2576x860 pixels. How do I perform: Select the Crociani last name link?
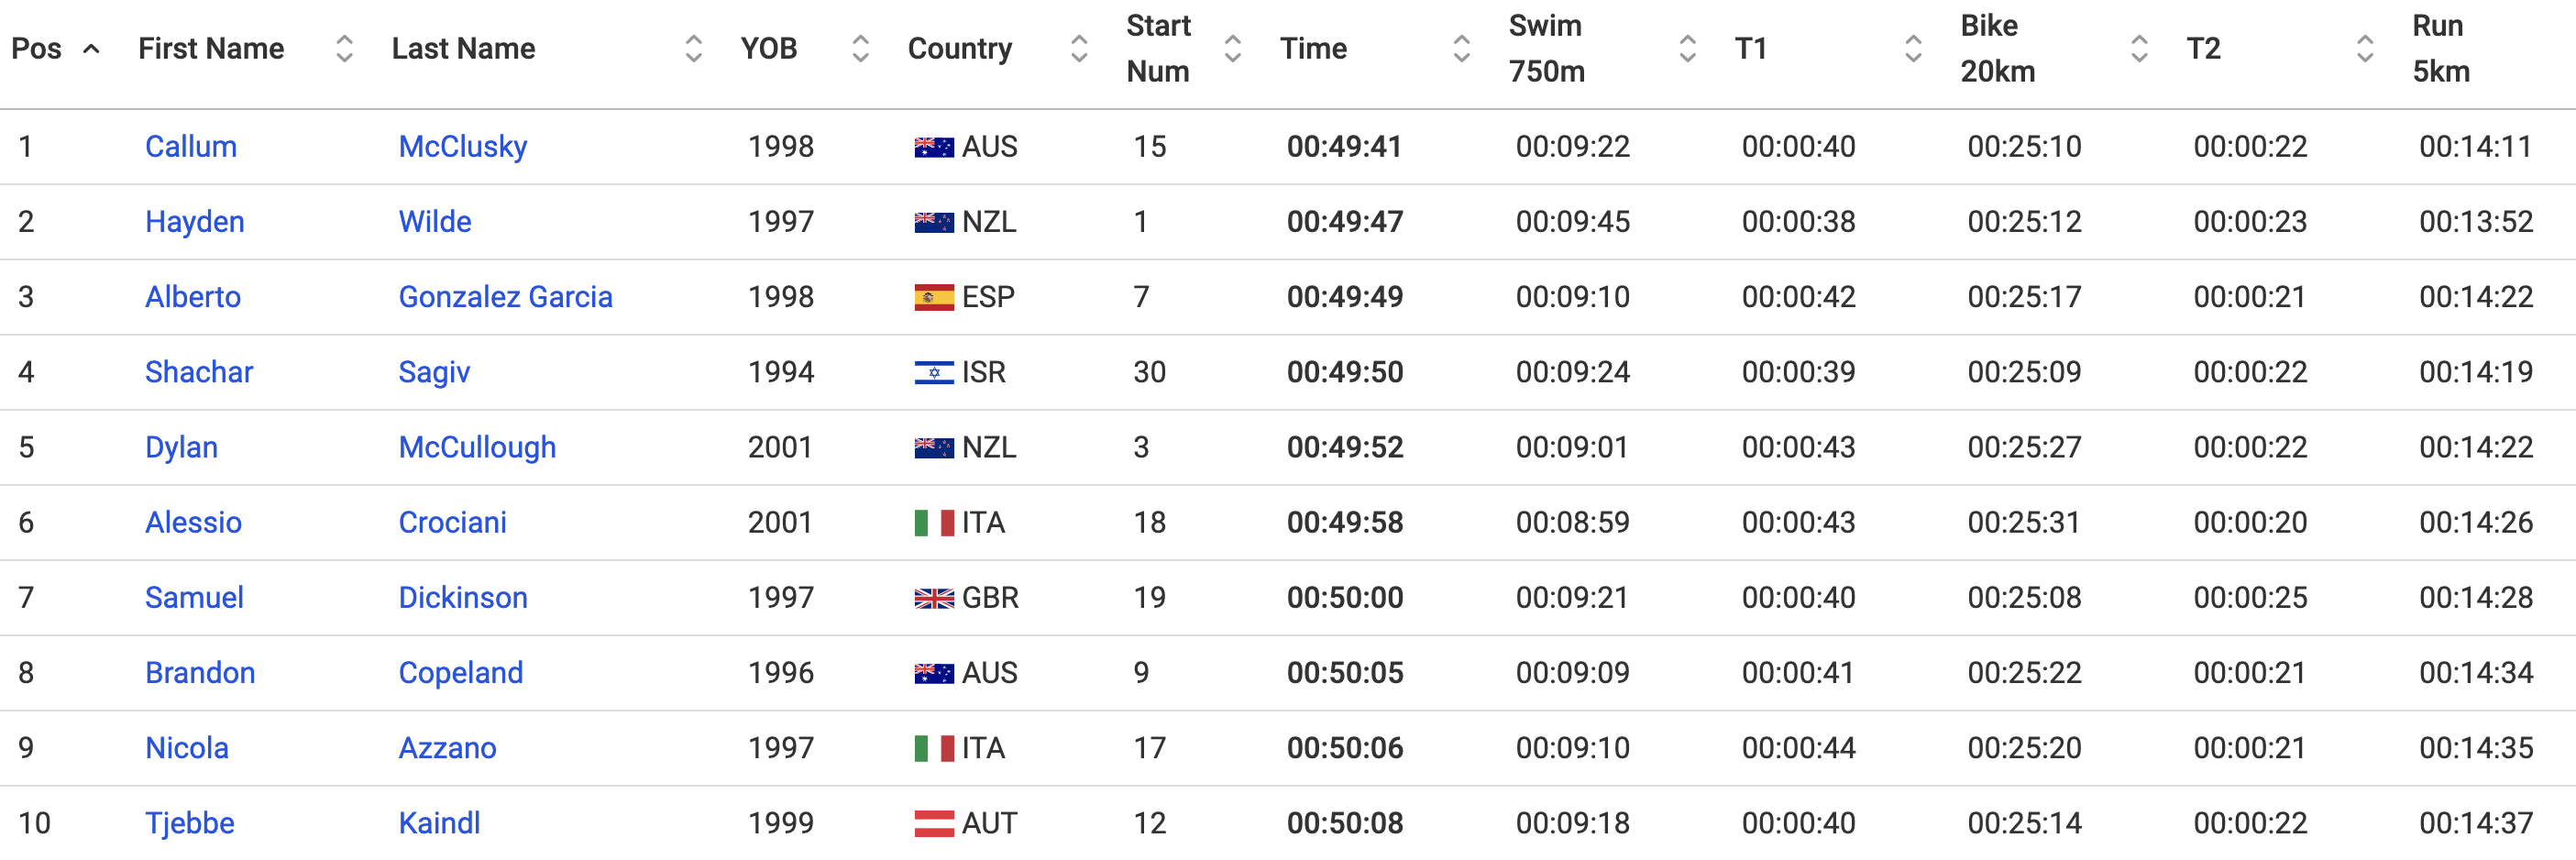pos(452,522)
